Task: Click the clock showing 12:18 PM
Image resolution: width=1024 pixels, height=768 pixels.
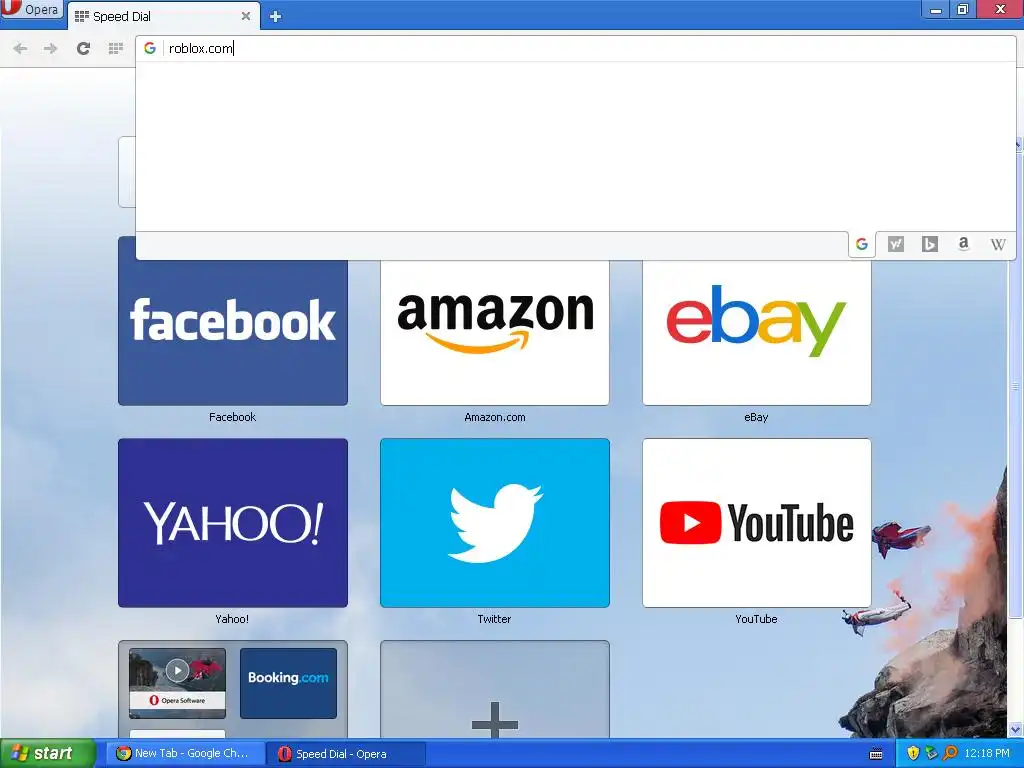Action: pyautogui.click(x=987, y=754)
